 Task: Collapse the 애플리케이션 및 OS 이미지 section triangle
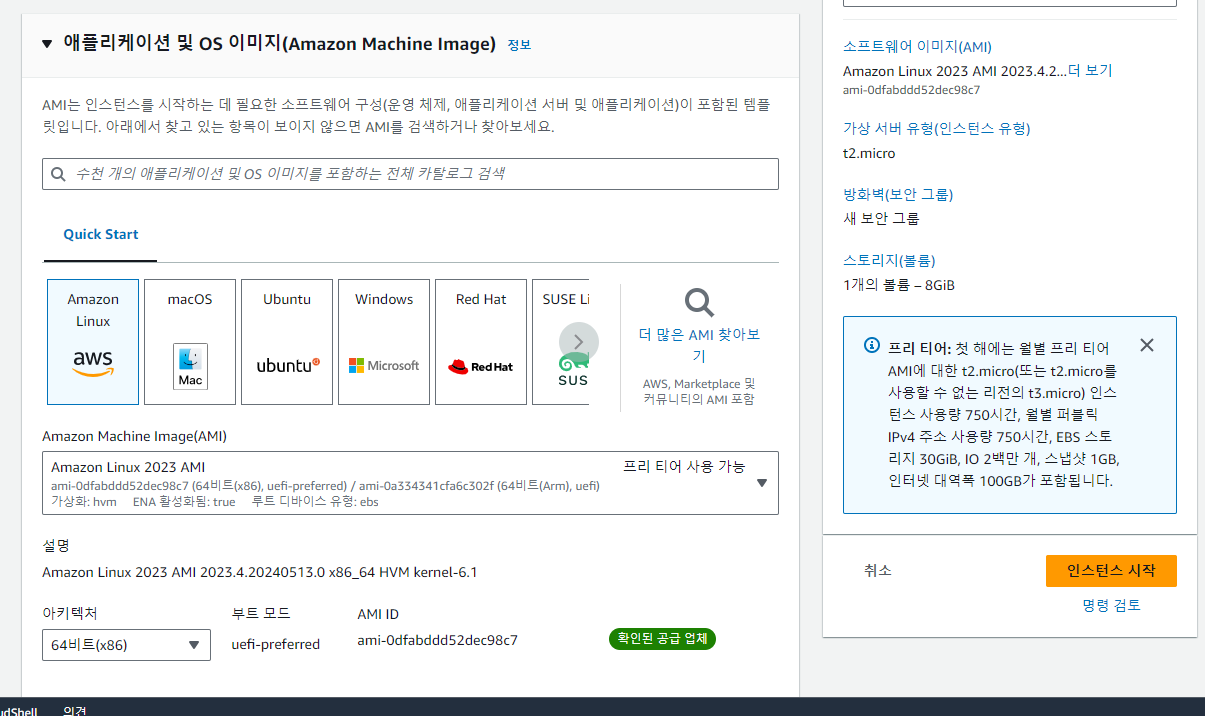coord(47,44)
